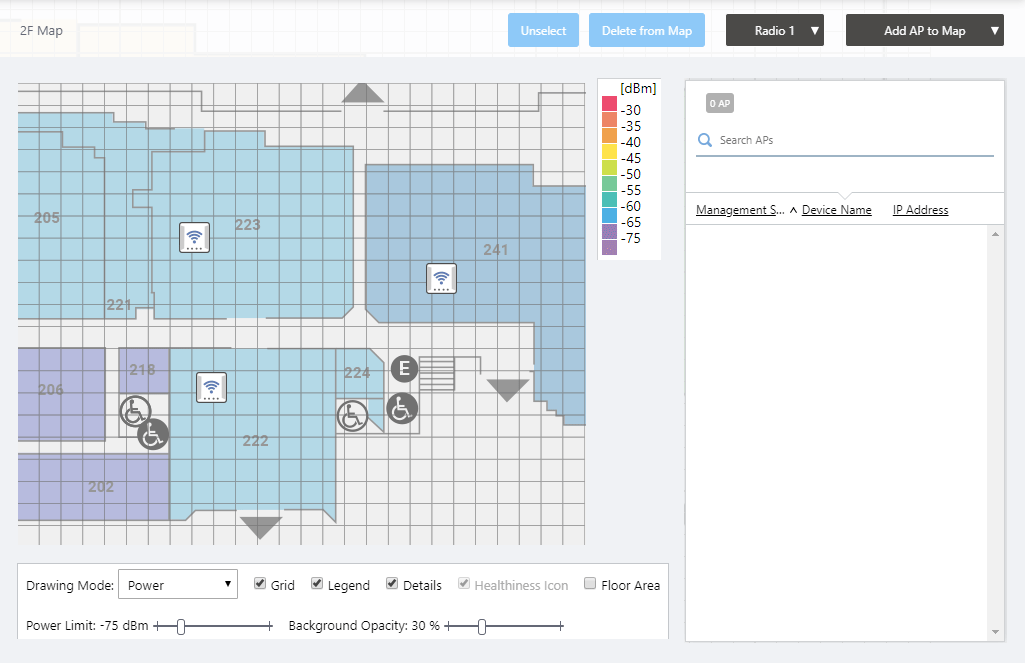Disable the Details checkbox
1025x663 pixels.
click(x=392, y=583)
